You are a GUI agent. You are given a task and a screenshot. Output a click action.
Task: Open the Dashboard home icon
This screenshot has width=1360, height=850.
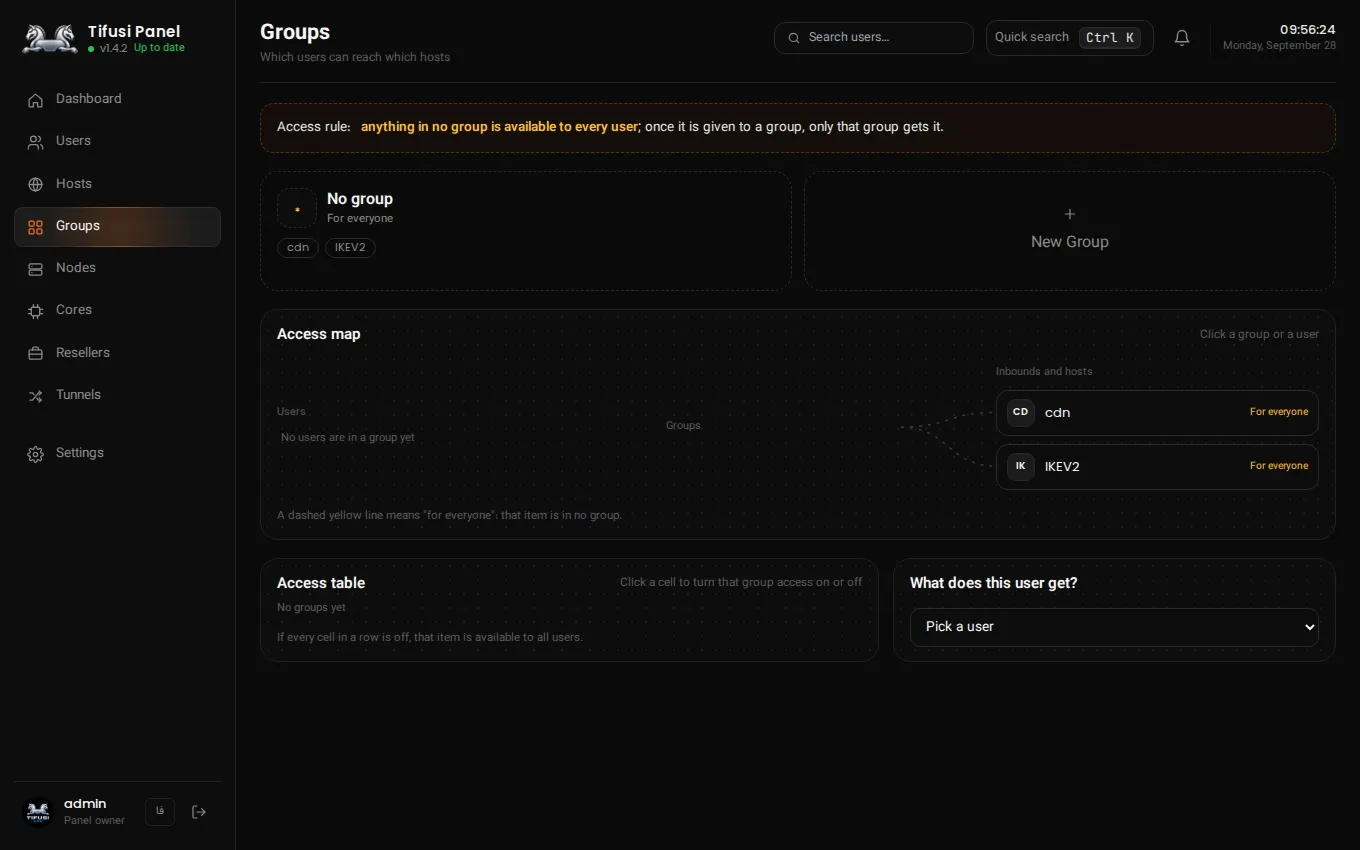(x=35, y=100)
